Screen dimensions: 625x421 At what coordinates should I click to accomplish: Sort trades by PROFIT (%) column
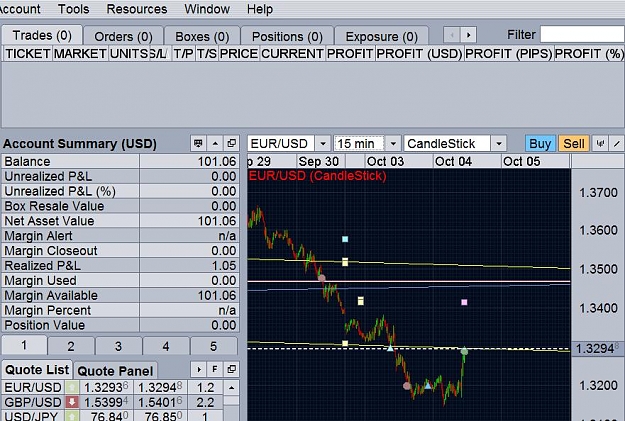coord(589,53)
